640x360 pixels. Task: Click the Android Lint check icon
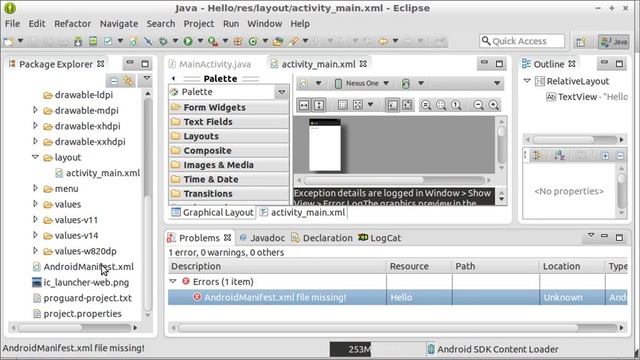point(108,41)
